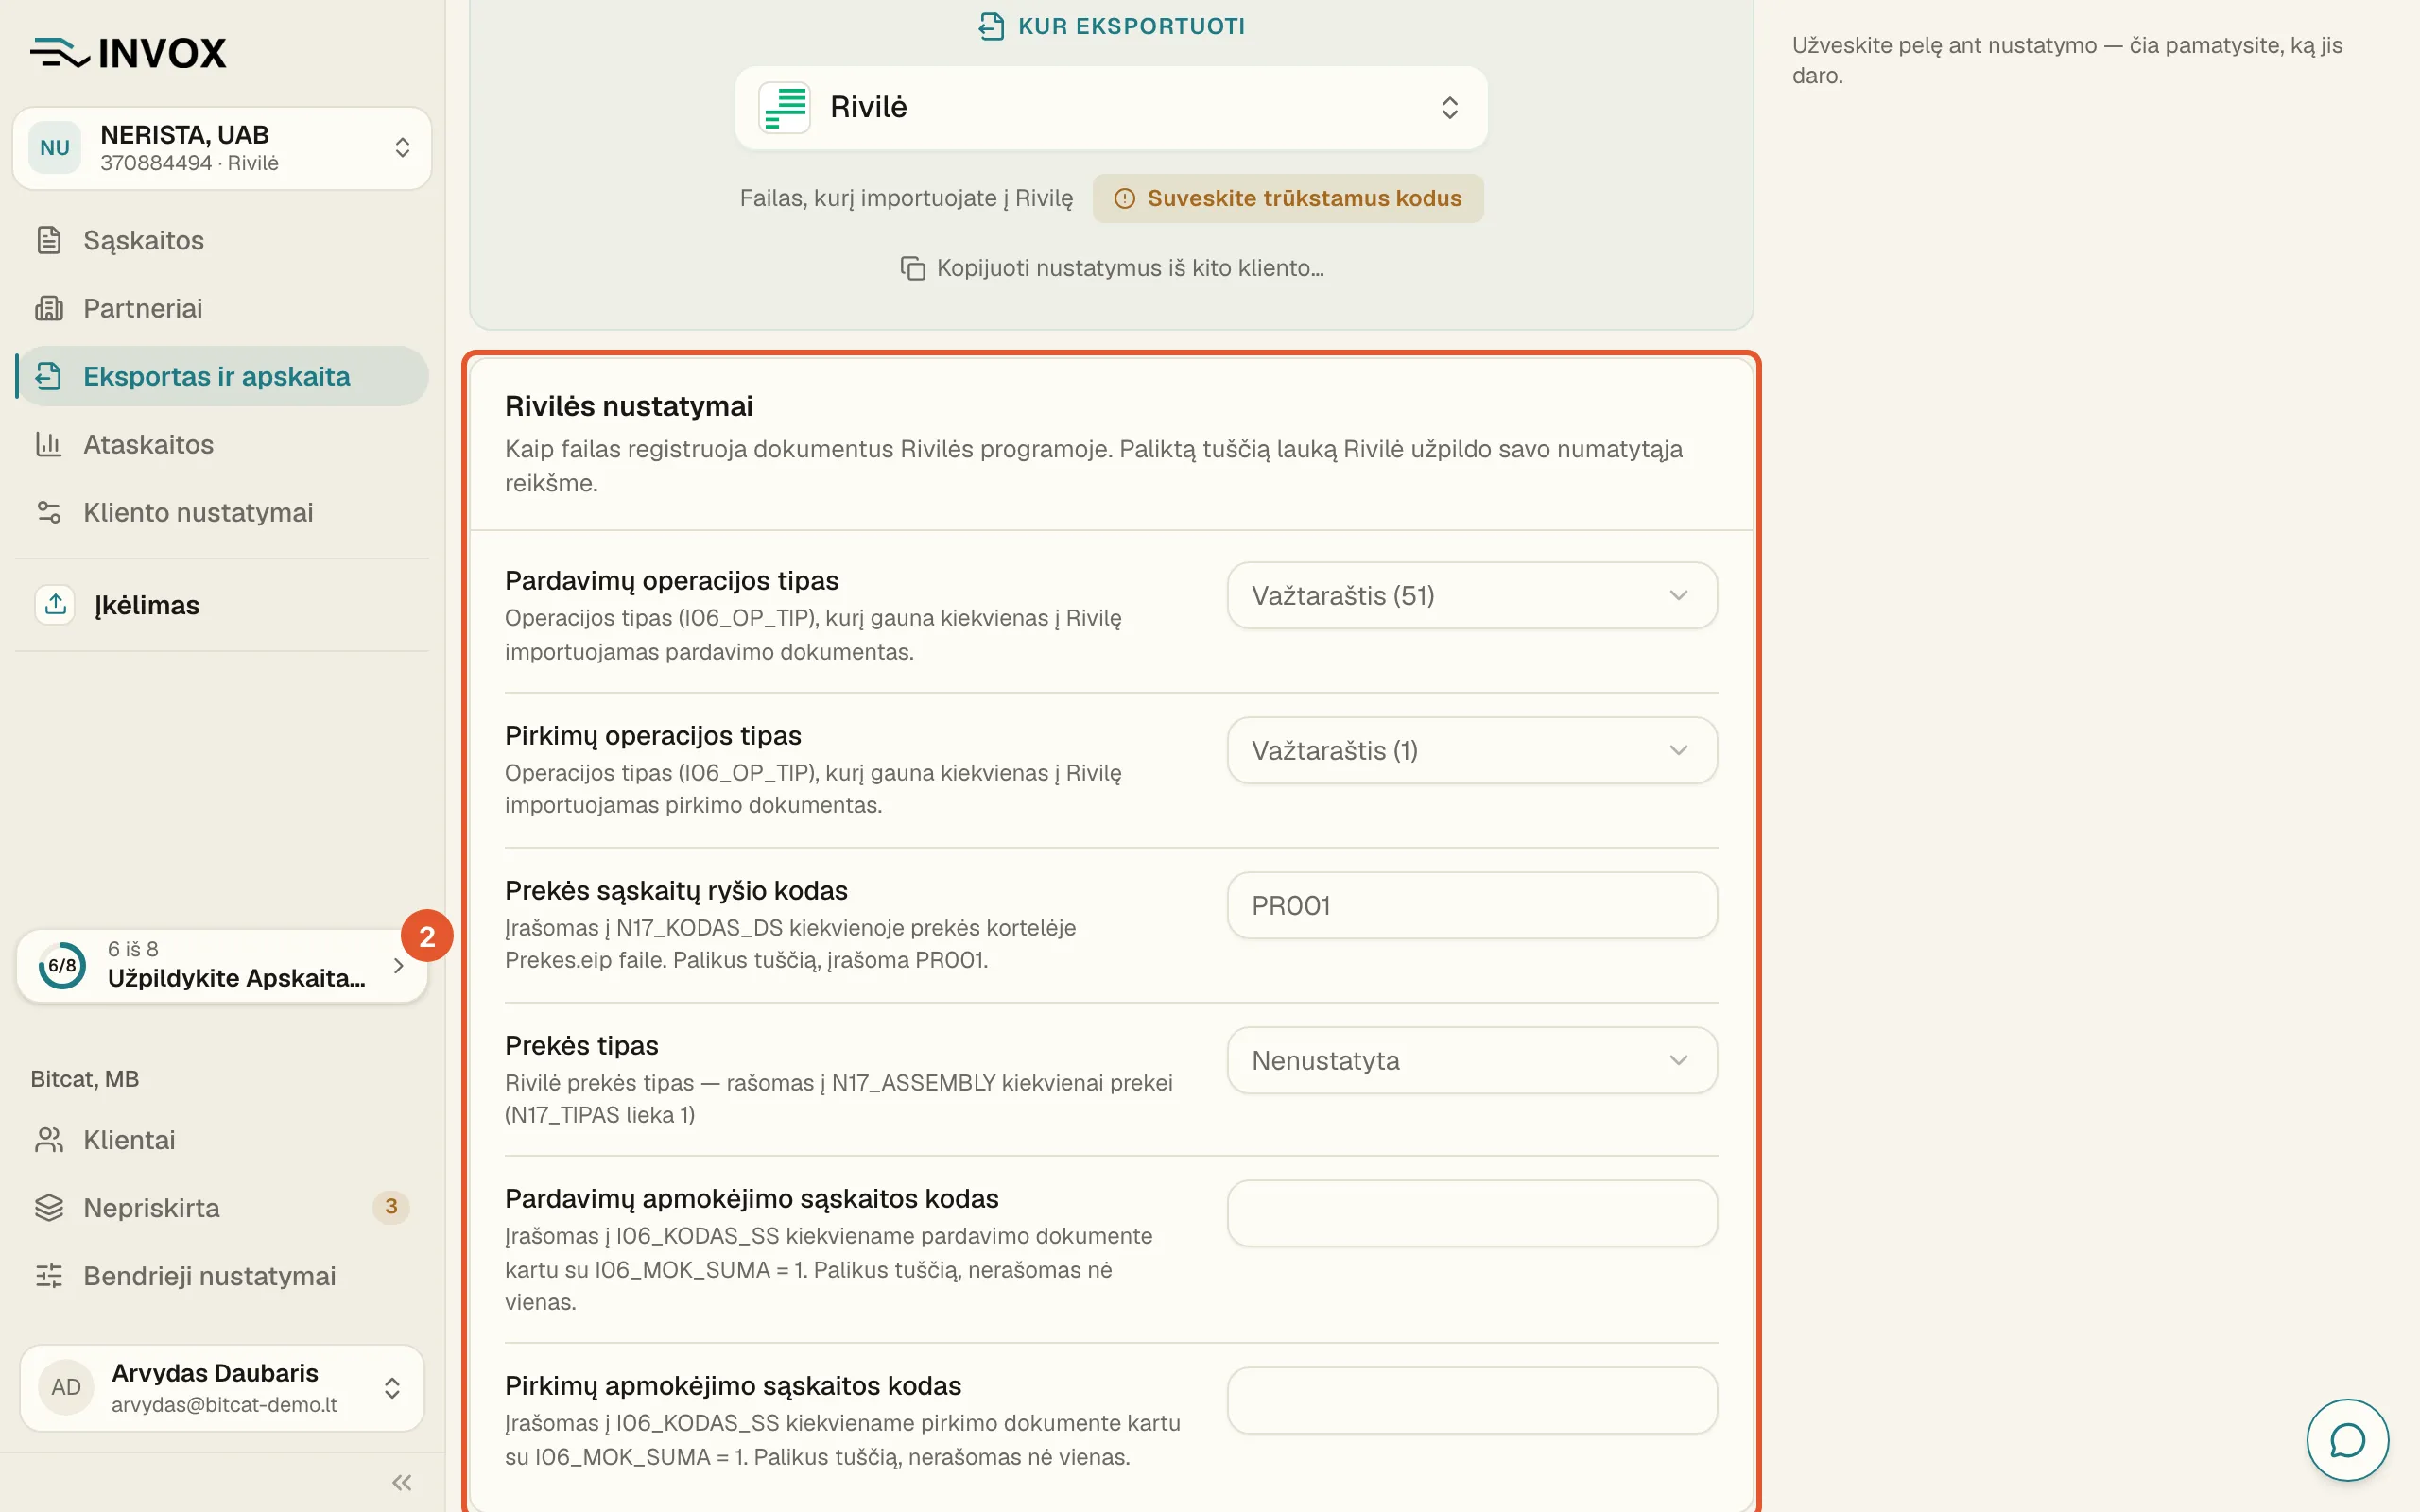Image resolution: width=2420 pixels, height=1512 pixels.
Task: Click the Bitcat, MB organization label
Action: coord(85,1079)
